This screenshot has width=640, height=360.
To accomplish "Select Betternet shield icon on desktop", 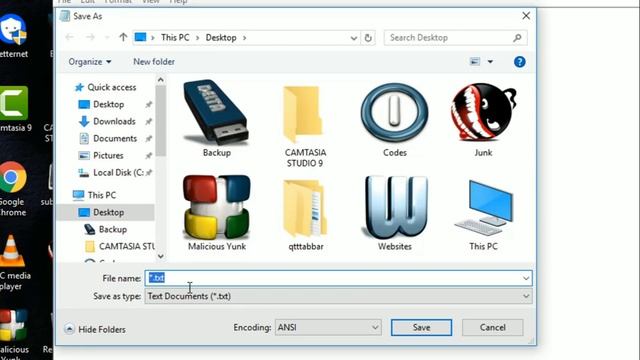I will coord(13,36).
